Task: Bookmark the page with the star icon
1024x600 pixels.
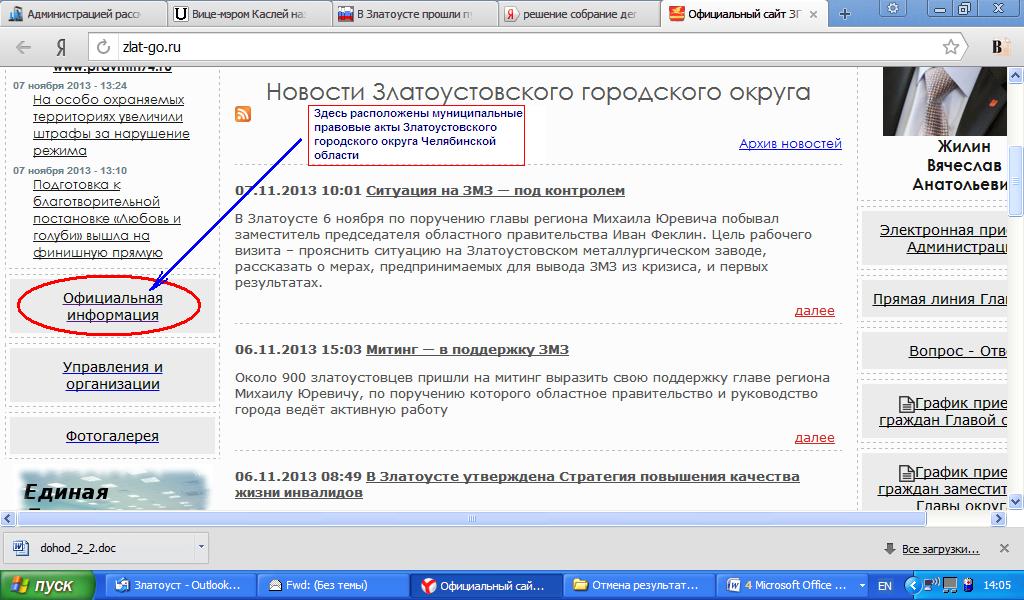Action: 951,46
